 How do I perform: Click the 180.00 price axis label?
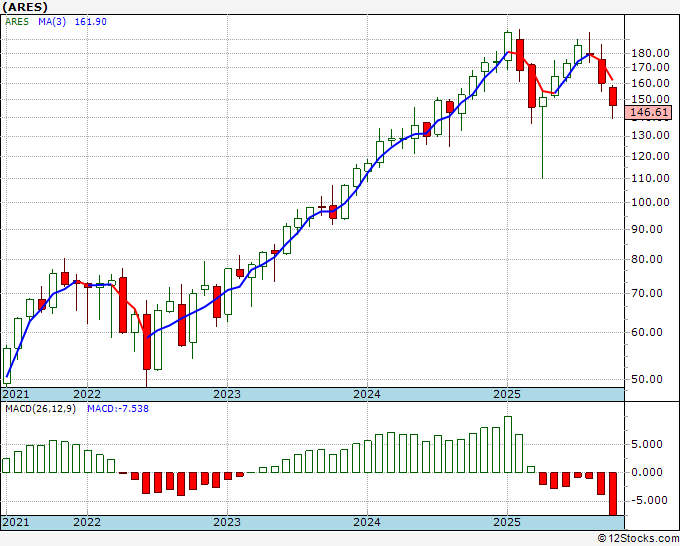pyautogui.click(x=650, y=53)
